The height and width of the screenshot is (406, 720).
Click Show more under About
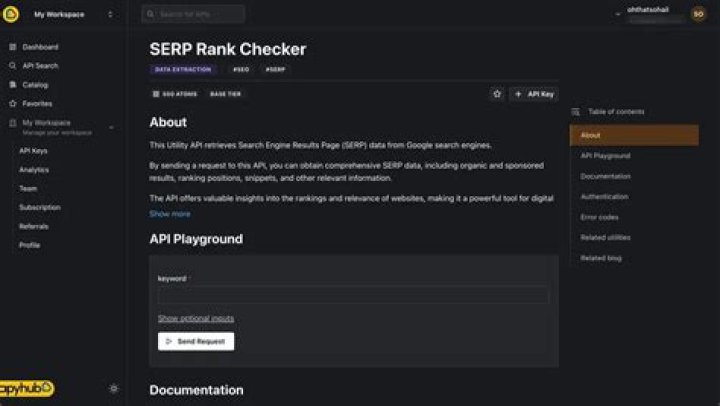(170, 214)
